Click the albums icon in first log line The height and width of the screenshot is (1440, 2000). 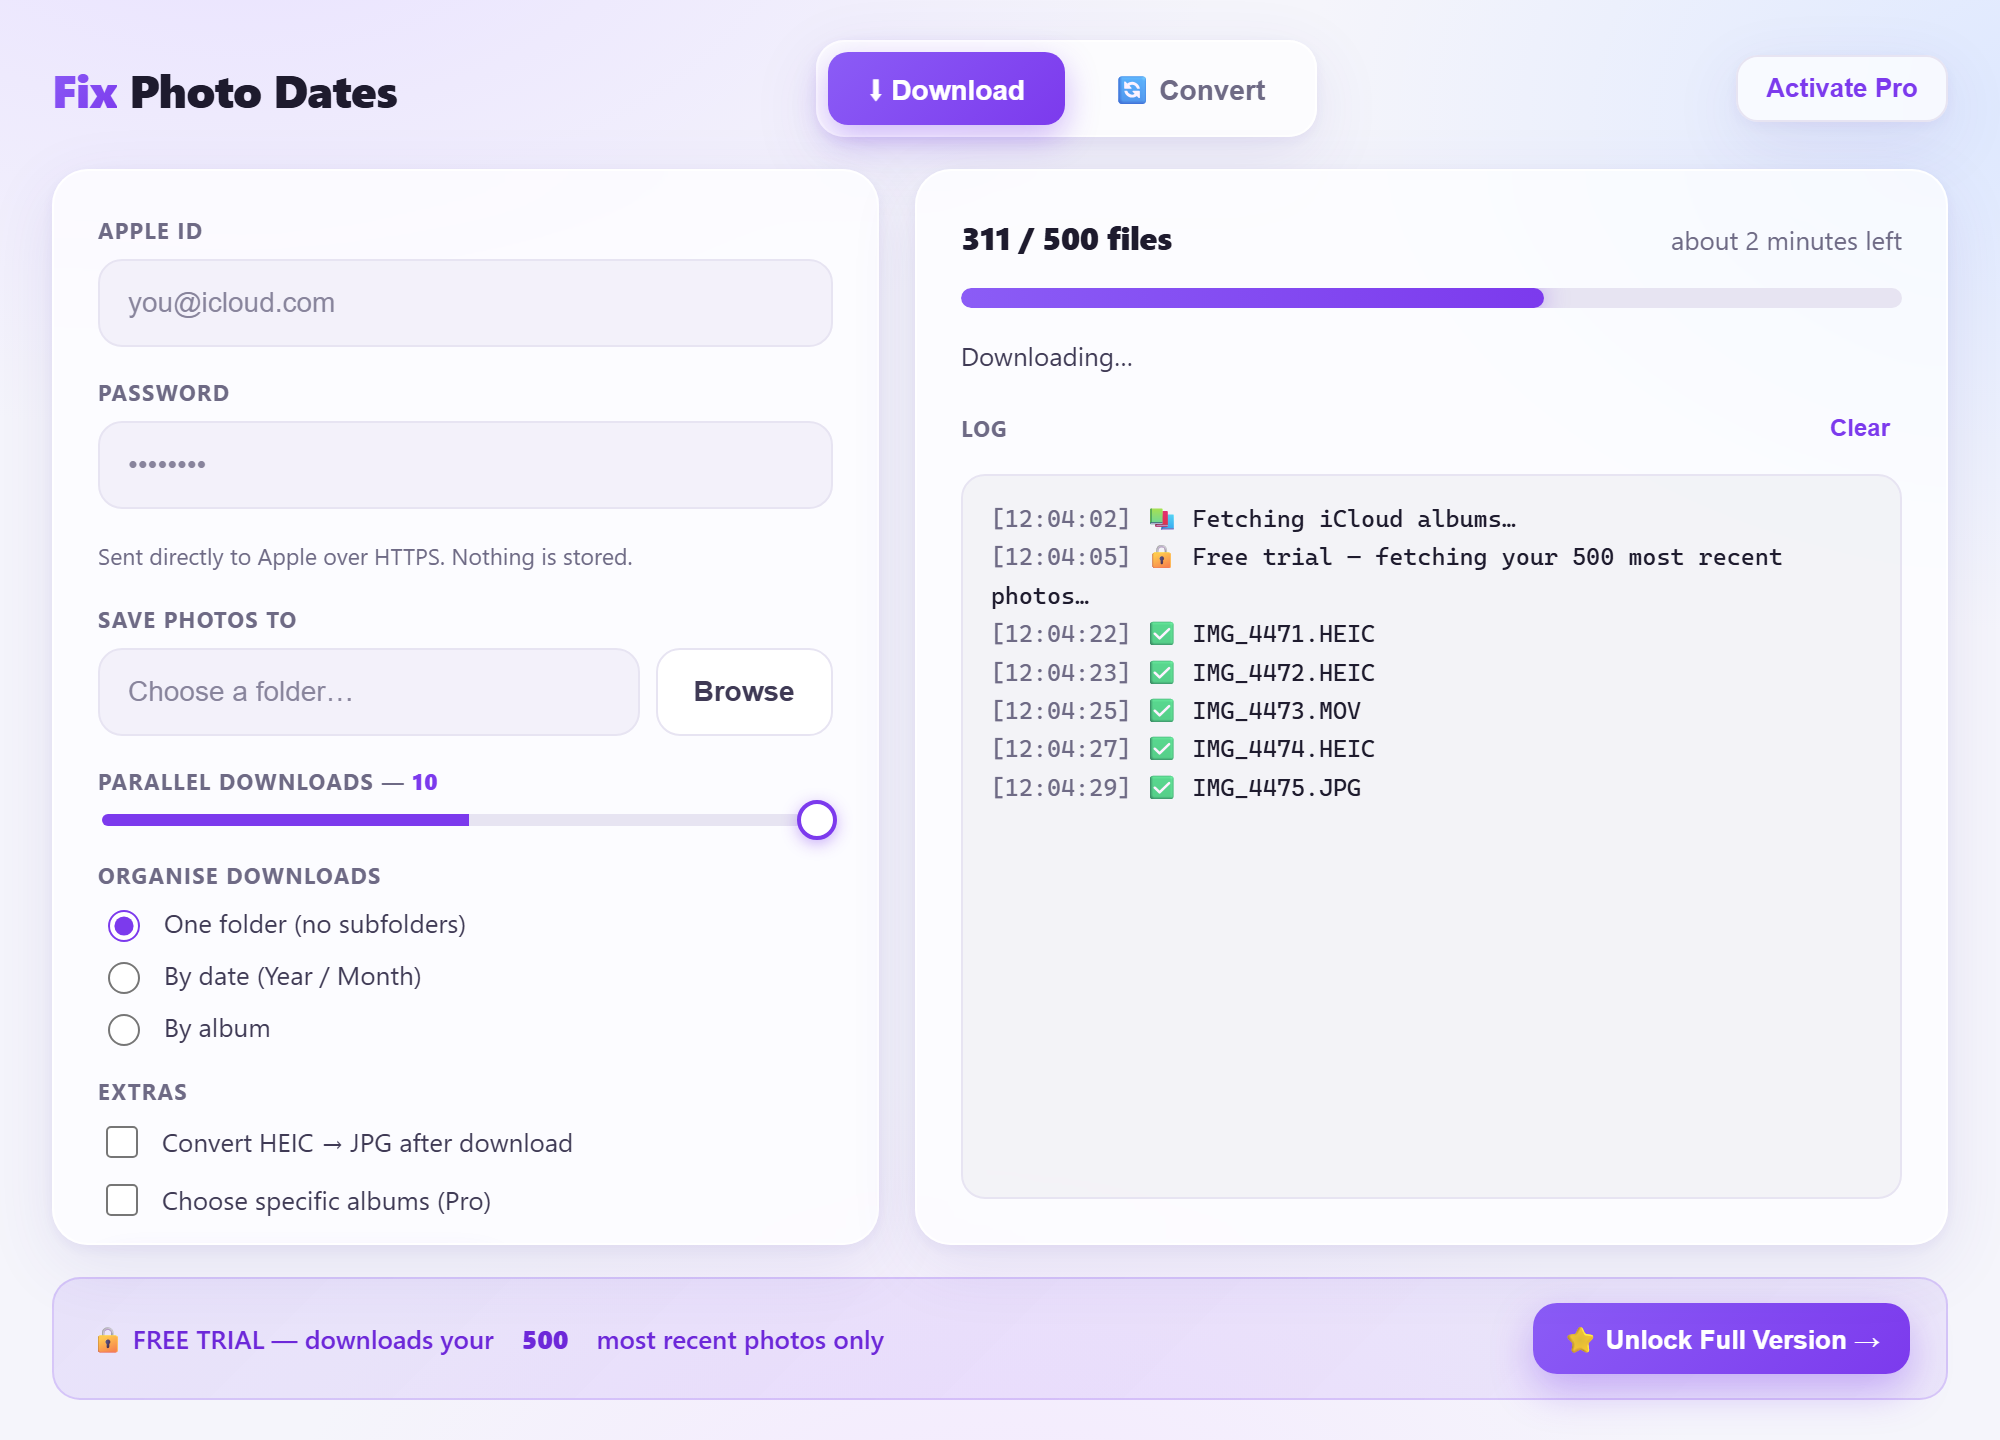pyautogui.click(x=1161, y=519)
